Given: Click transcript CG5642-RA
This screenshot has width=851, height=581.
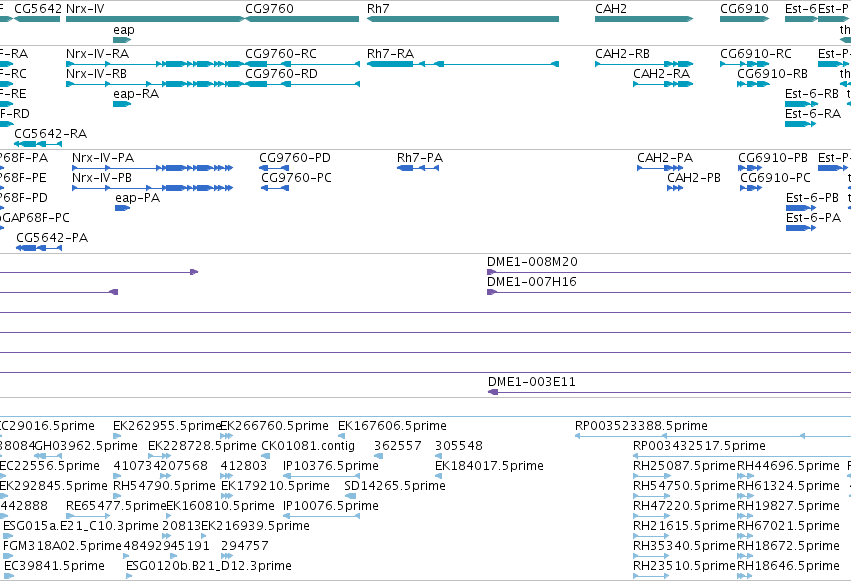Looking at the screenshot, I should [x=38, y=144].
